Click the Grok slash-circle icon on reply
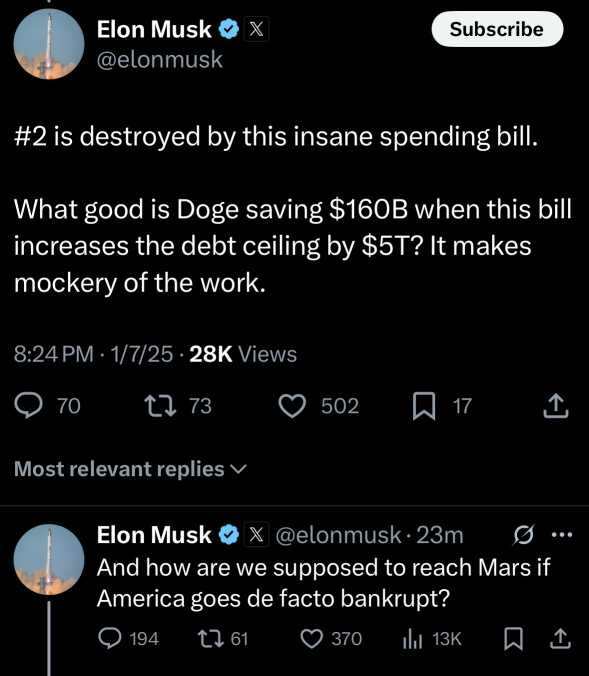Screen dimensions: 589x676 pyautogui.click(x=524, y=535)
